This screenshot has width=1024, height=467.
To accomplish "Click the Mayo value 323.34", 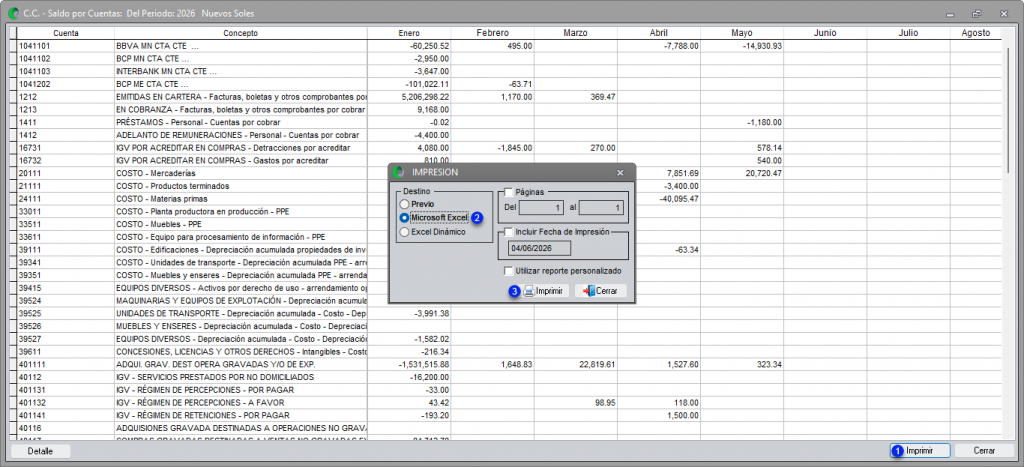I will pos(743,364).
